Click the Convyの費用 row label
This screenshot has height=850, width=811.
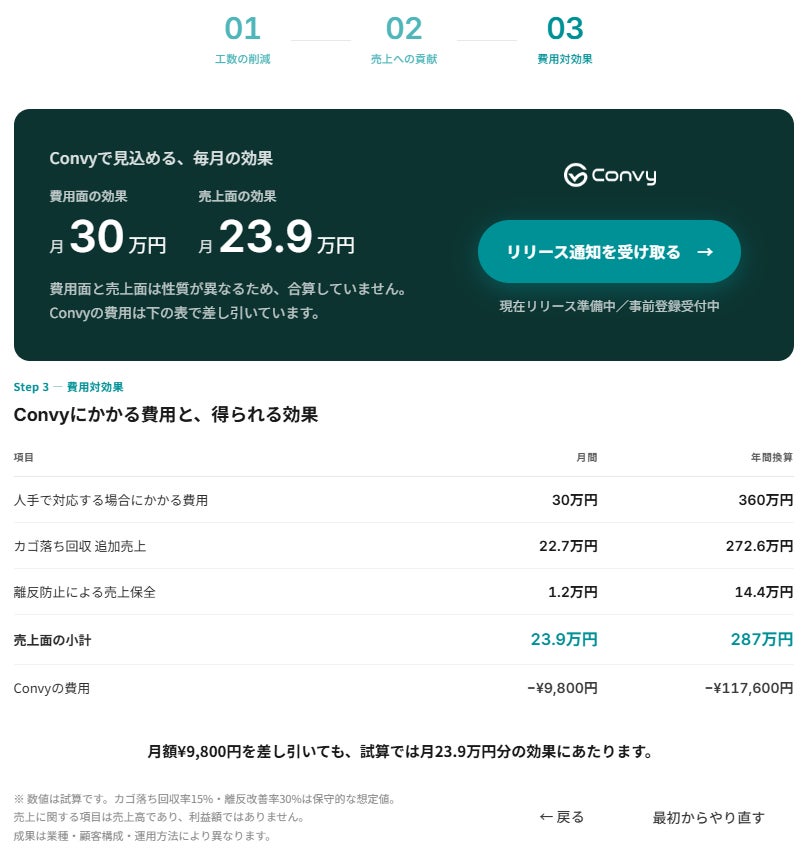(52, 688)
